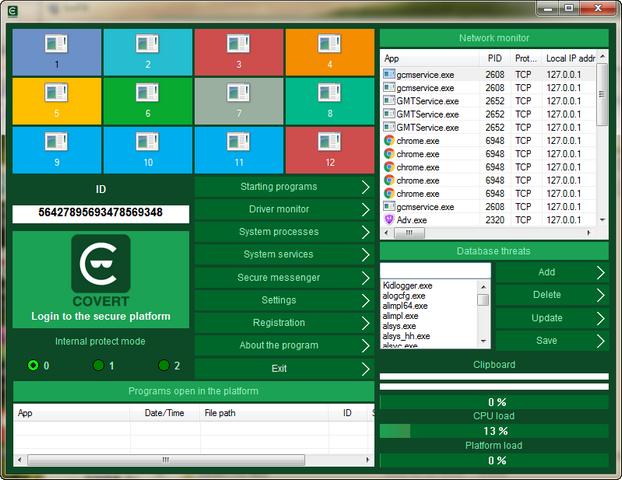Open secure platform tile number 12
Screen dimensions: 622x480
click(330, 150)
